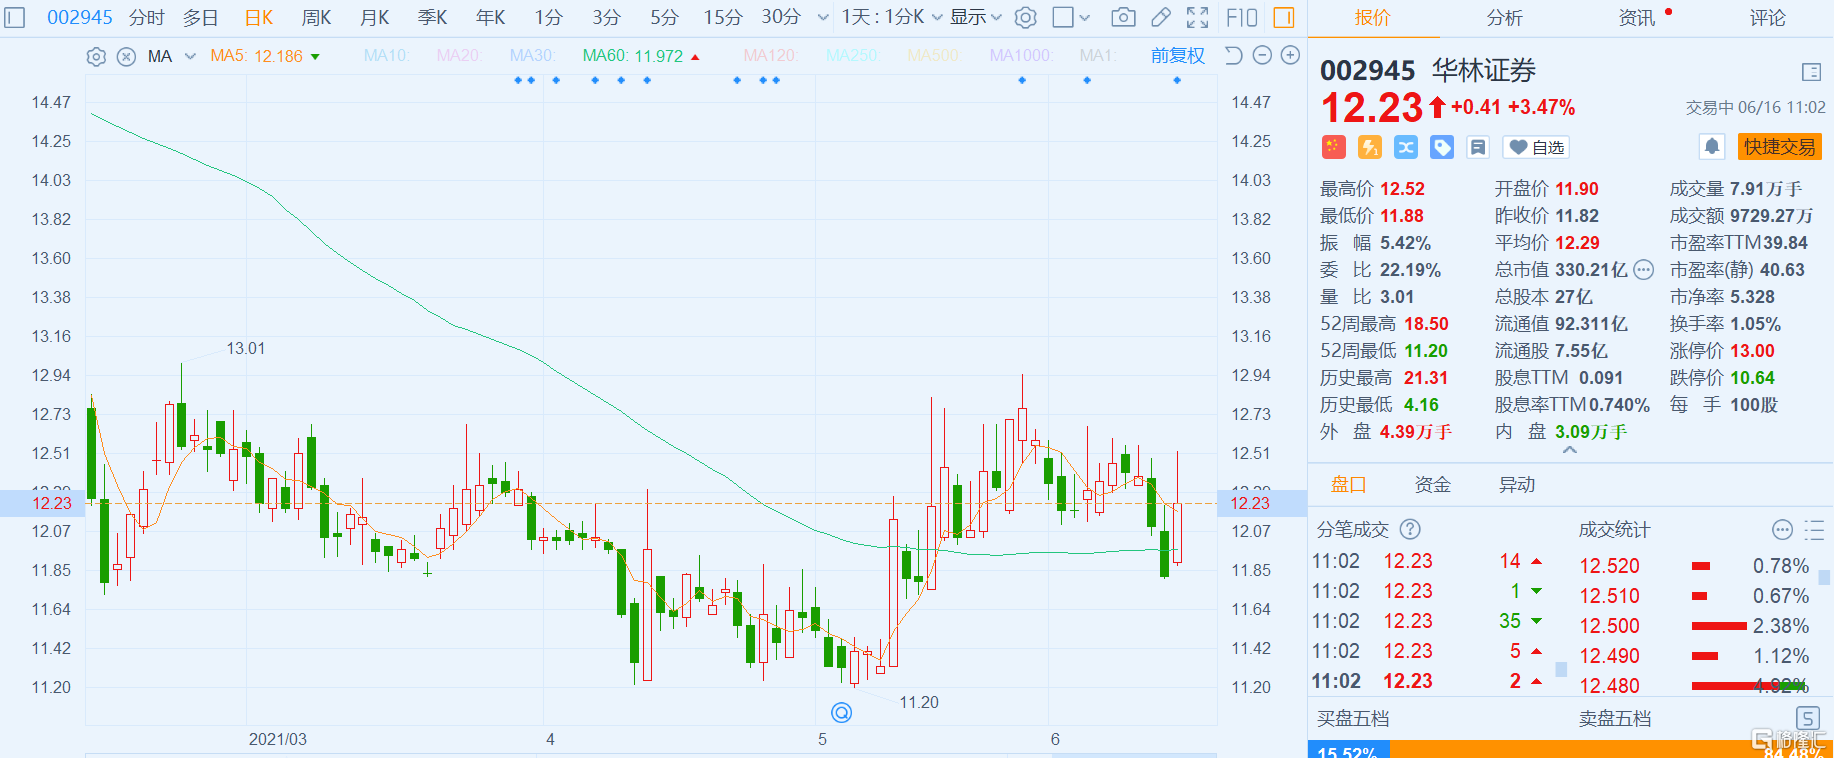Open MA indicator settings gear

click(96, 57)
